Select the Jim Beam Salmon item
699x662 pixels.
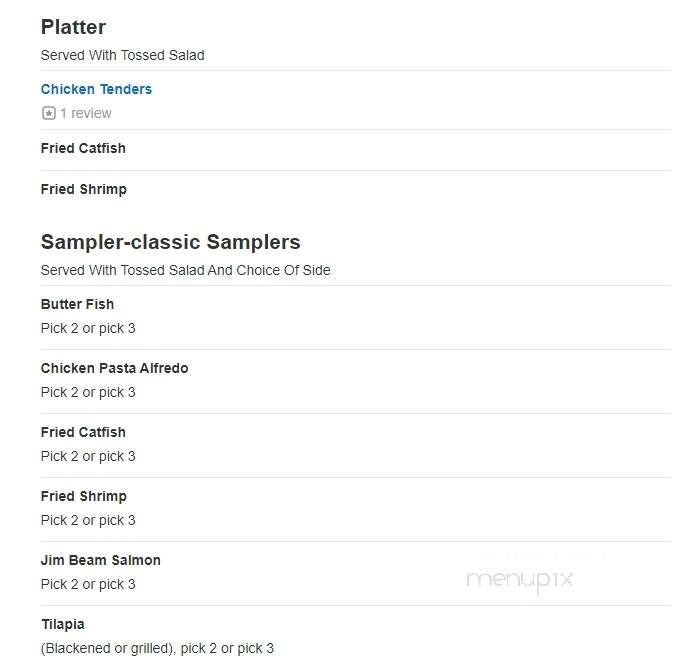click(100, 560)
